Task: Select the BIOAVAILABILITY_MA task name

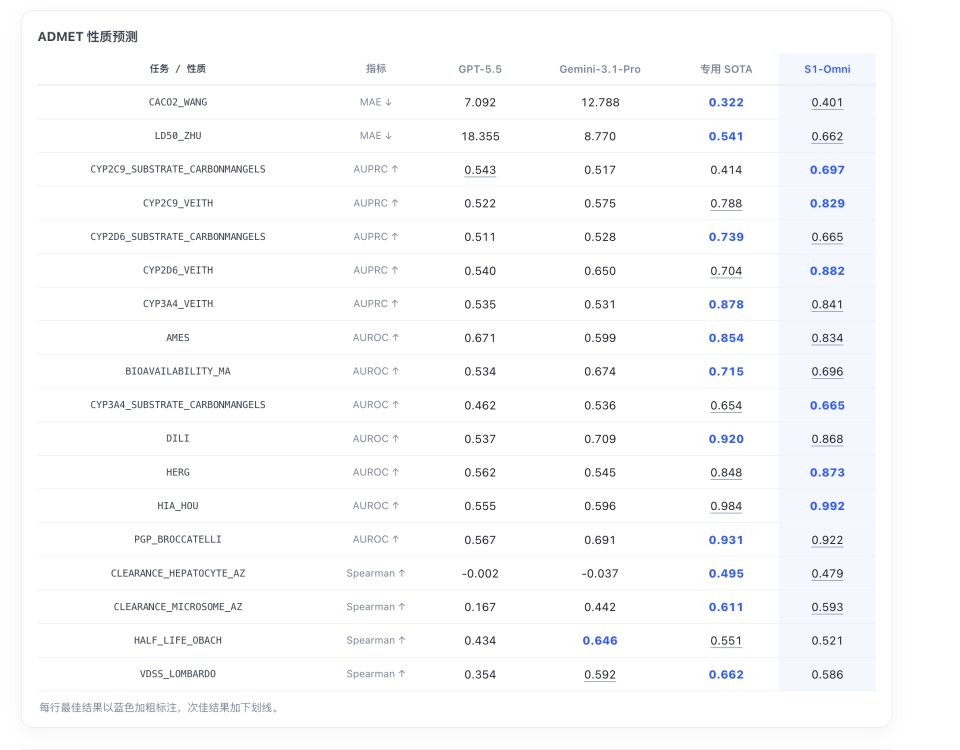Action: 178,372
